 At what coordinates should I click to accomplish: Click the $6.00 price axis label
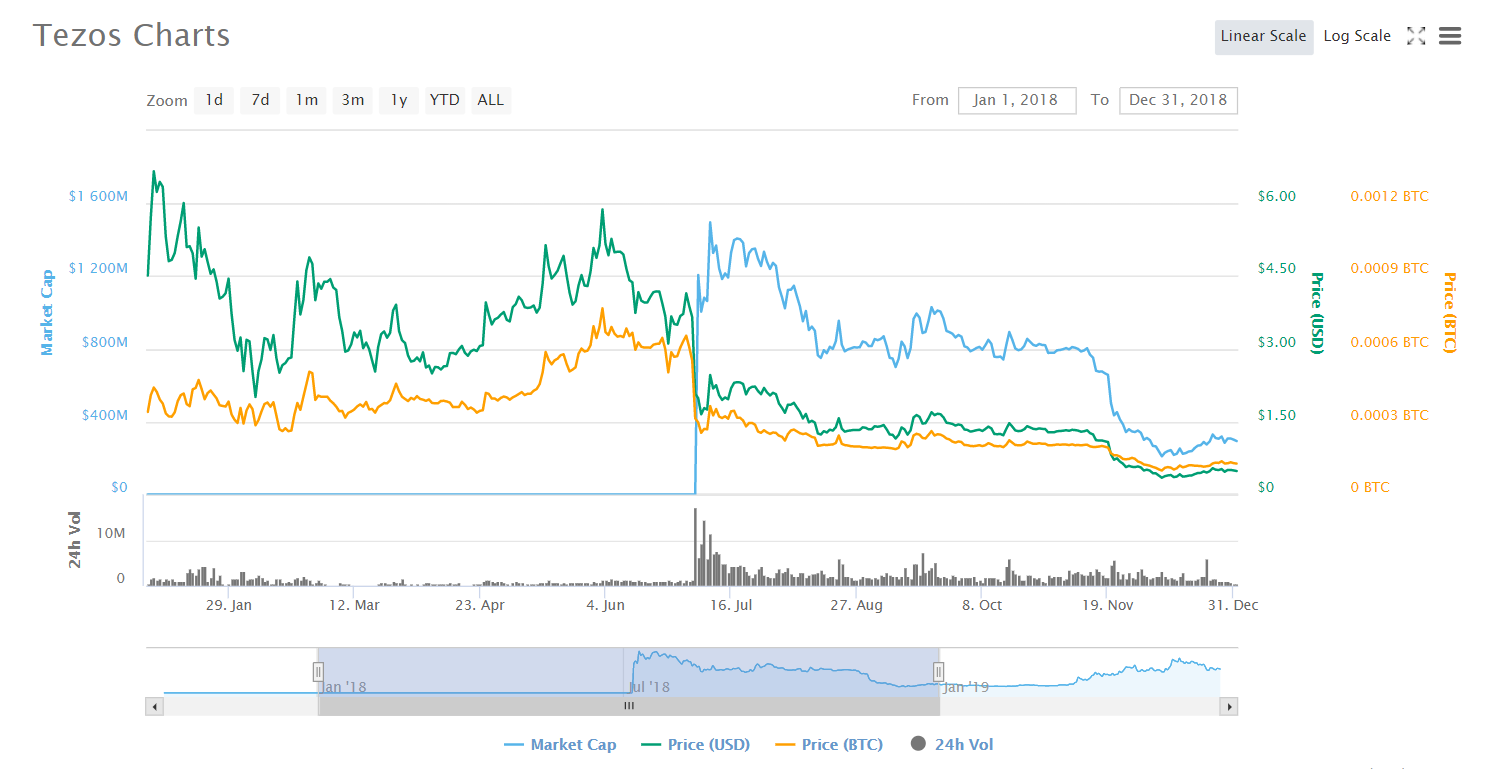click(x=1277, y=196)
